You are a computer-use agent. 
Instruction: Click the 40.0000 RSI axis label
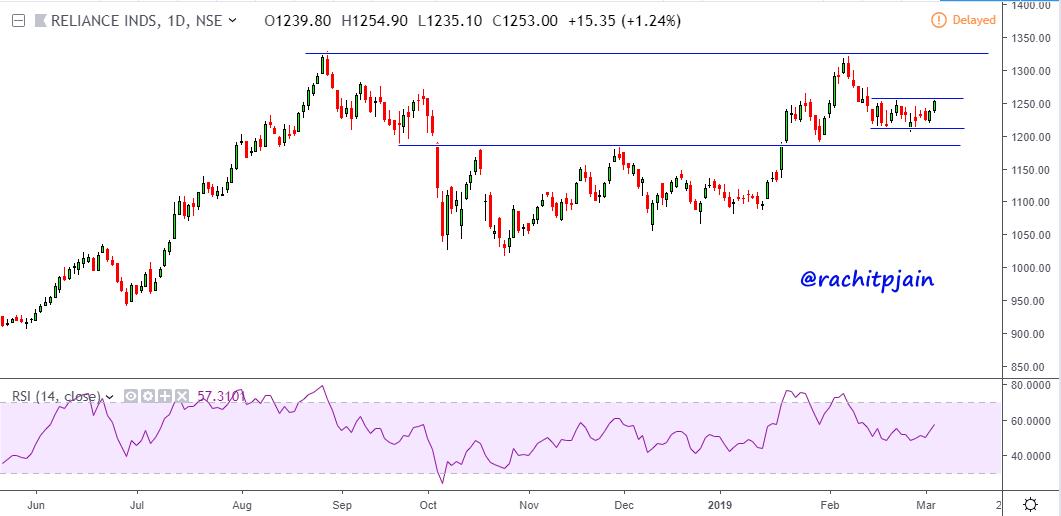click(1030, 456)
